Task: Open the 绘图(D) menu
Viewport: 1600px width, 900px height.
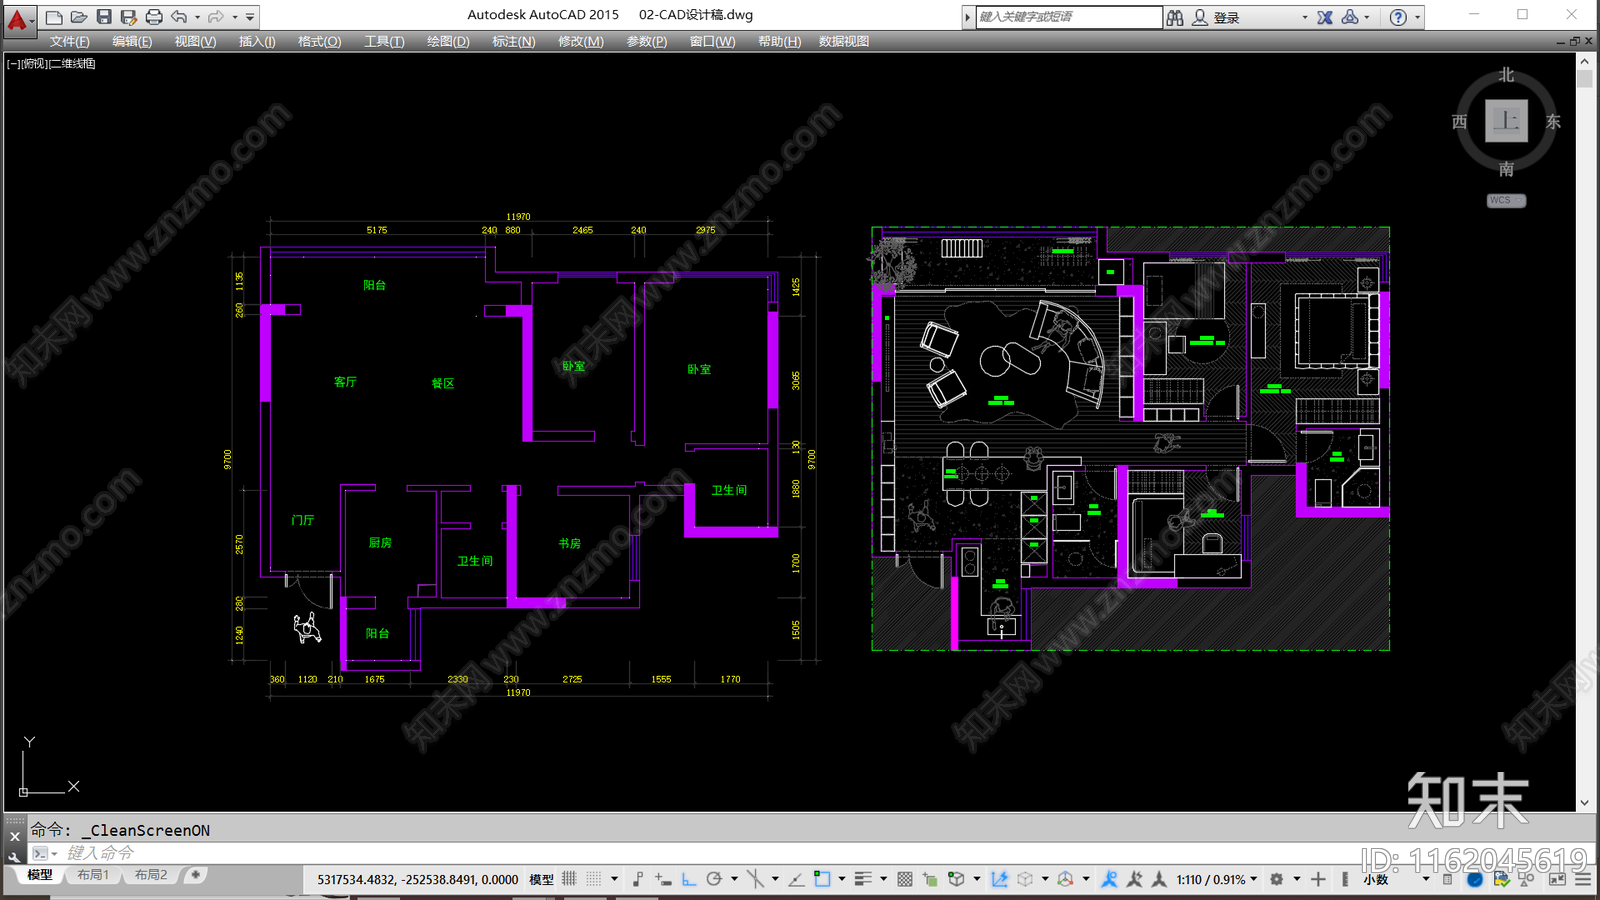Action: (x=448, y=41)
